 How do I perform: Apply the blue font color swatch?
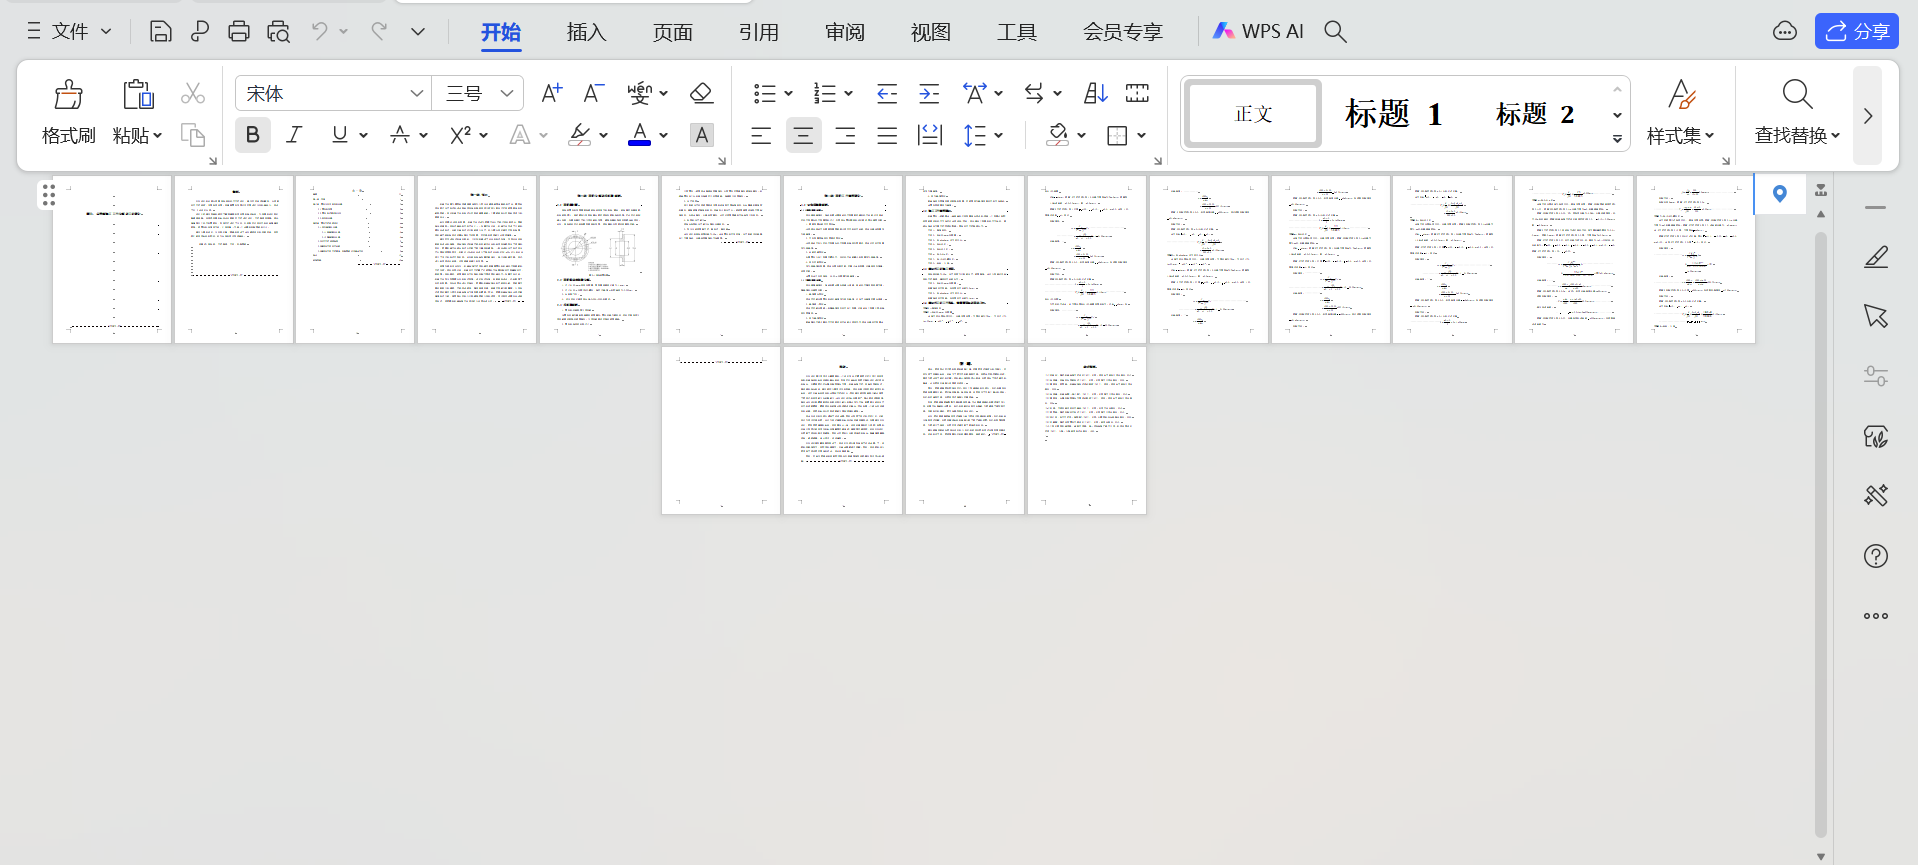click(640, 135)
